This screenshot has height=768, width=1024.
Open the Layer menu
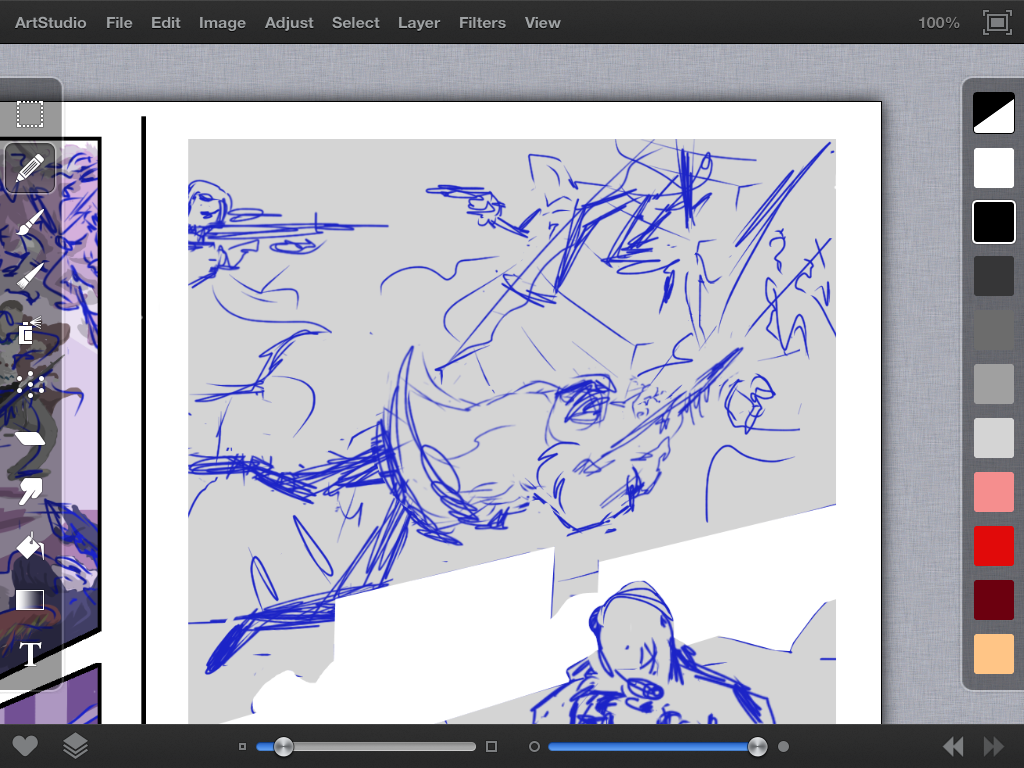click(419, 23)
